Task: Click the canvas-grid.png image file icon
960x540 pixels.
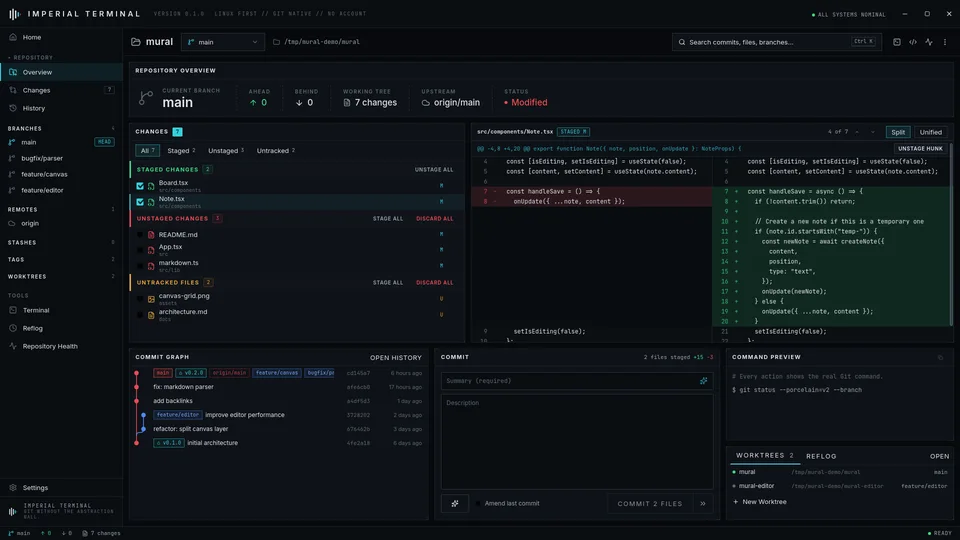Action: [x=151, y=299]
